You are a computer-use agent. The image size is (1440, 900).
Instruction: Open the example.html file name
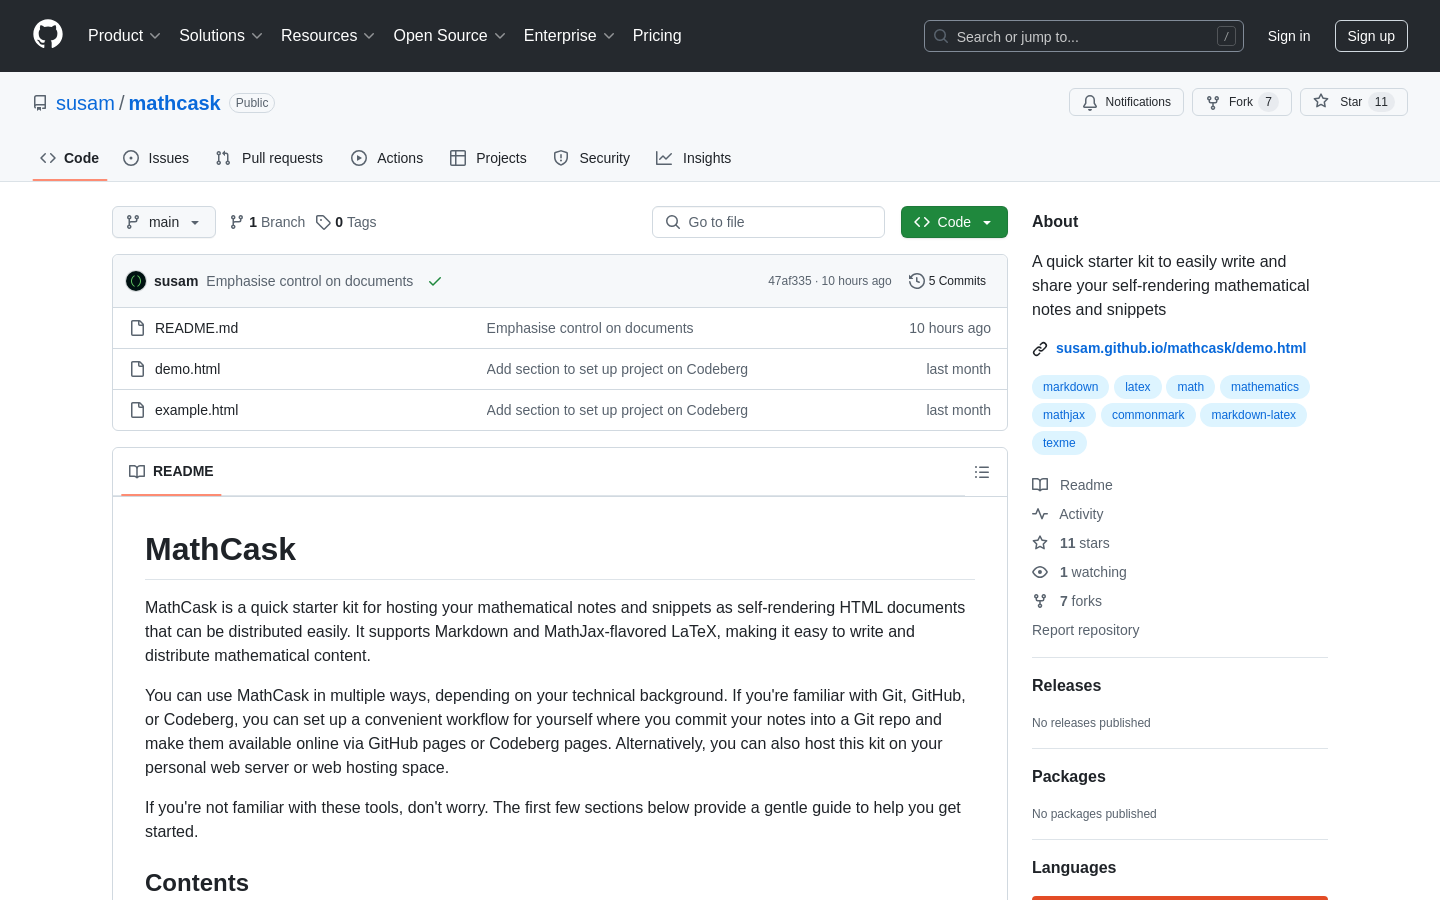coord(196,410)
